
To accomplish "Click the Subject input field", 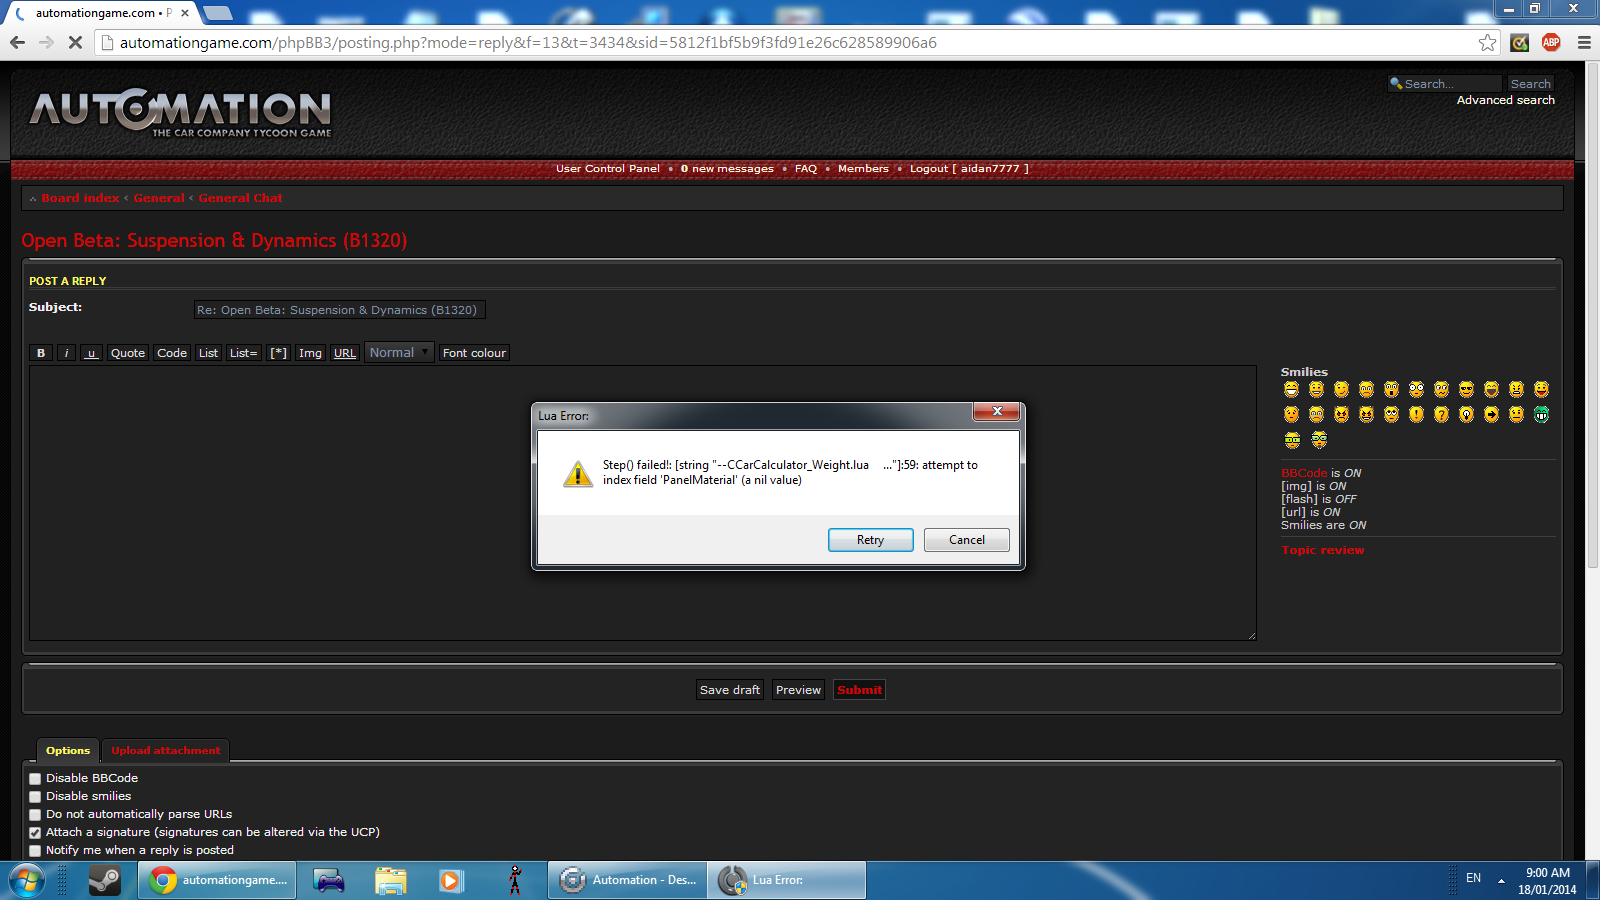I will click(339, 310).
